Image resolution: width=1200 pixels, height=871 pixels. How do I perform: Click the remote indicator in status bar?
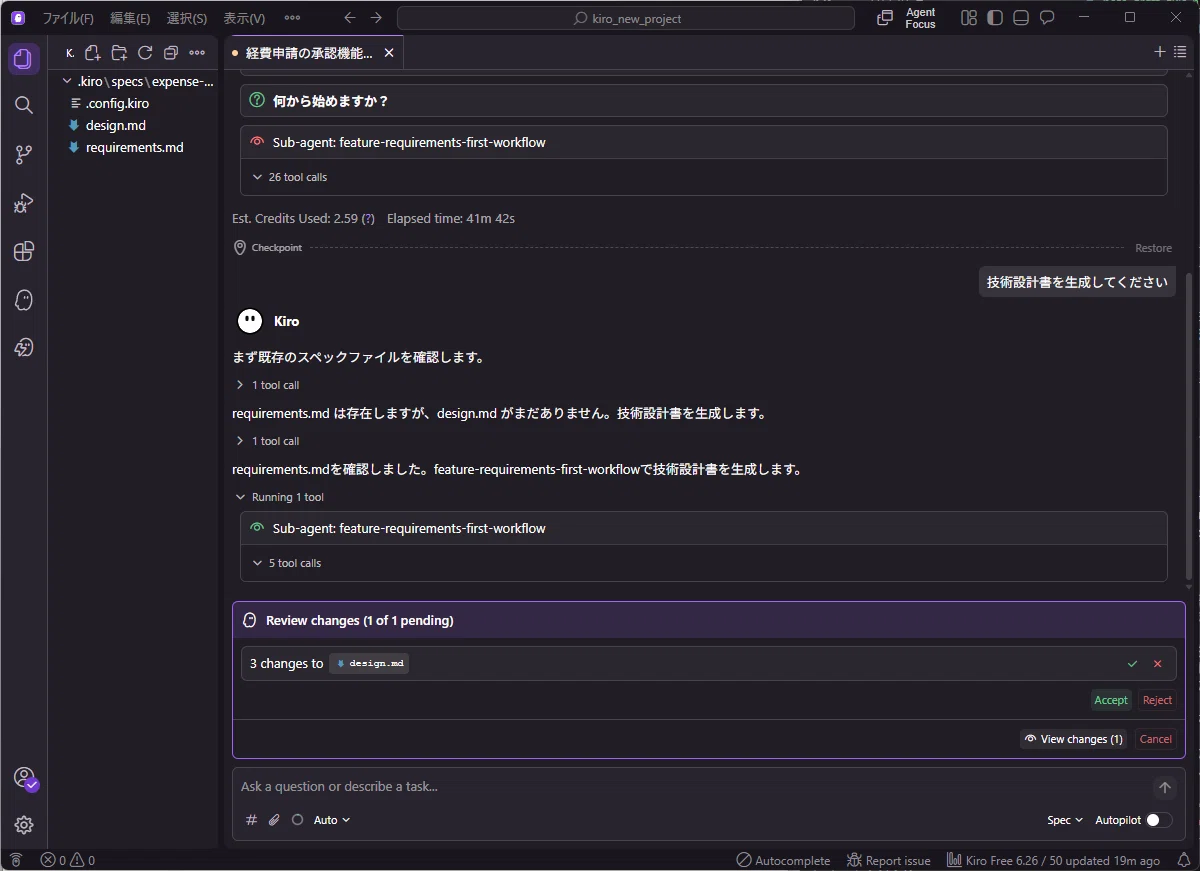15,860
